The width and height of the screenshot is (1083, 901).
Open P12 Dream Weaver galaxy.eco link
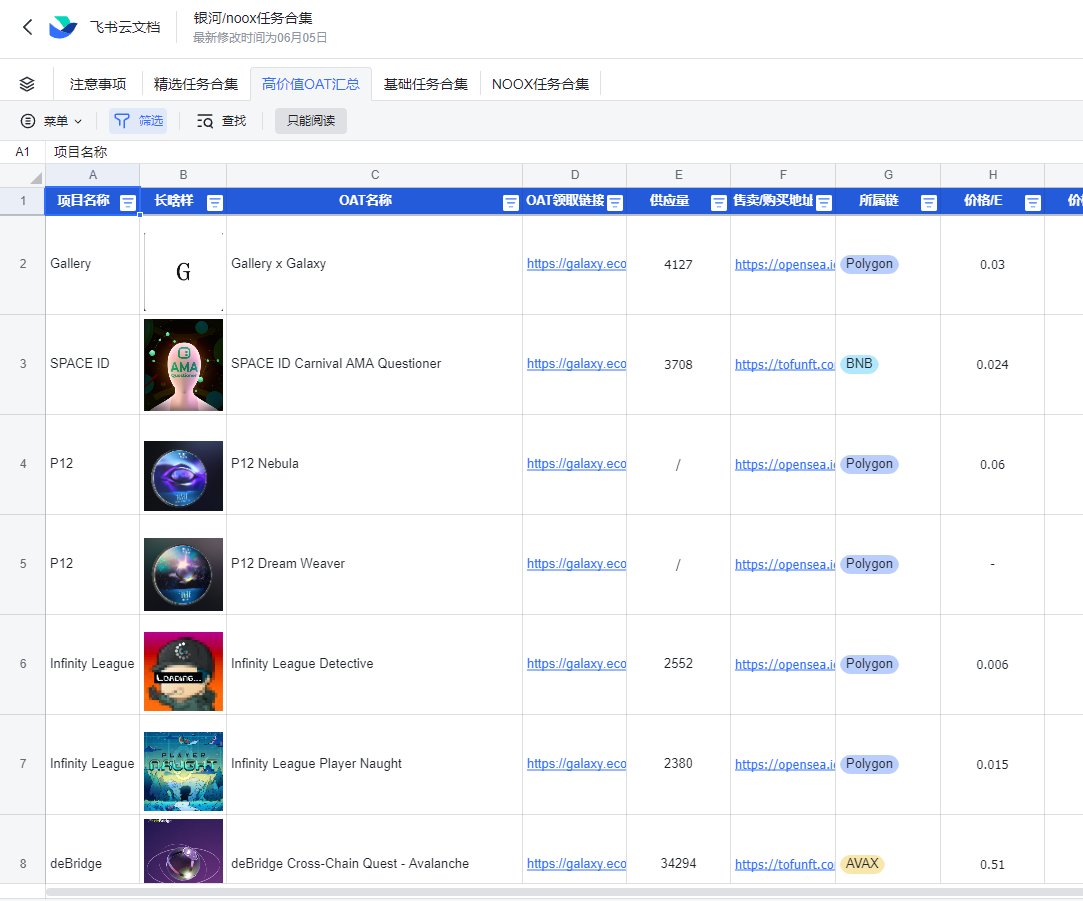click(576, 564)
